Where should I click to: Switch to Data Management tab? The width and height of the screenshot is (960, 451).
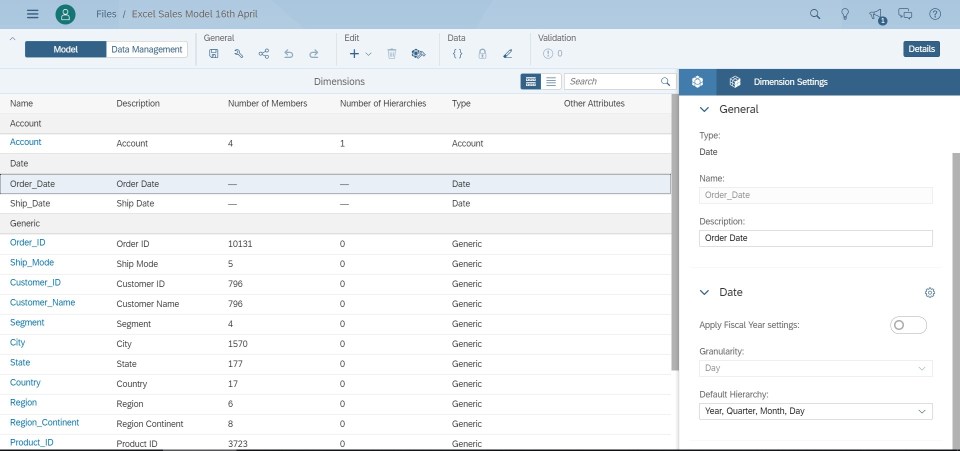click(147, 49)
